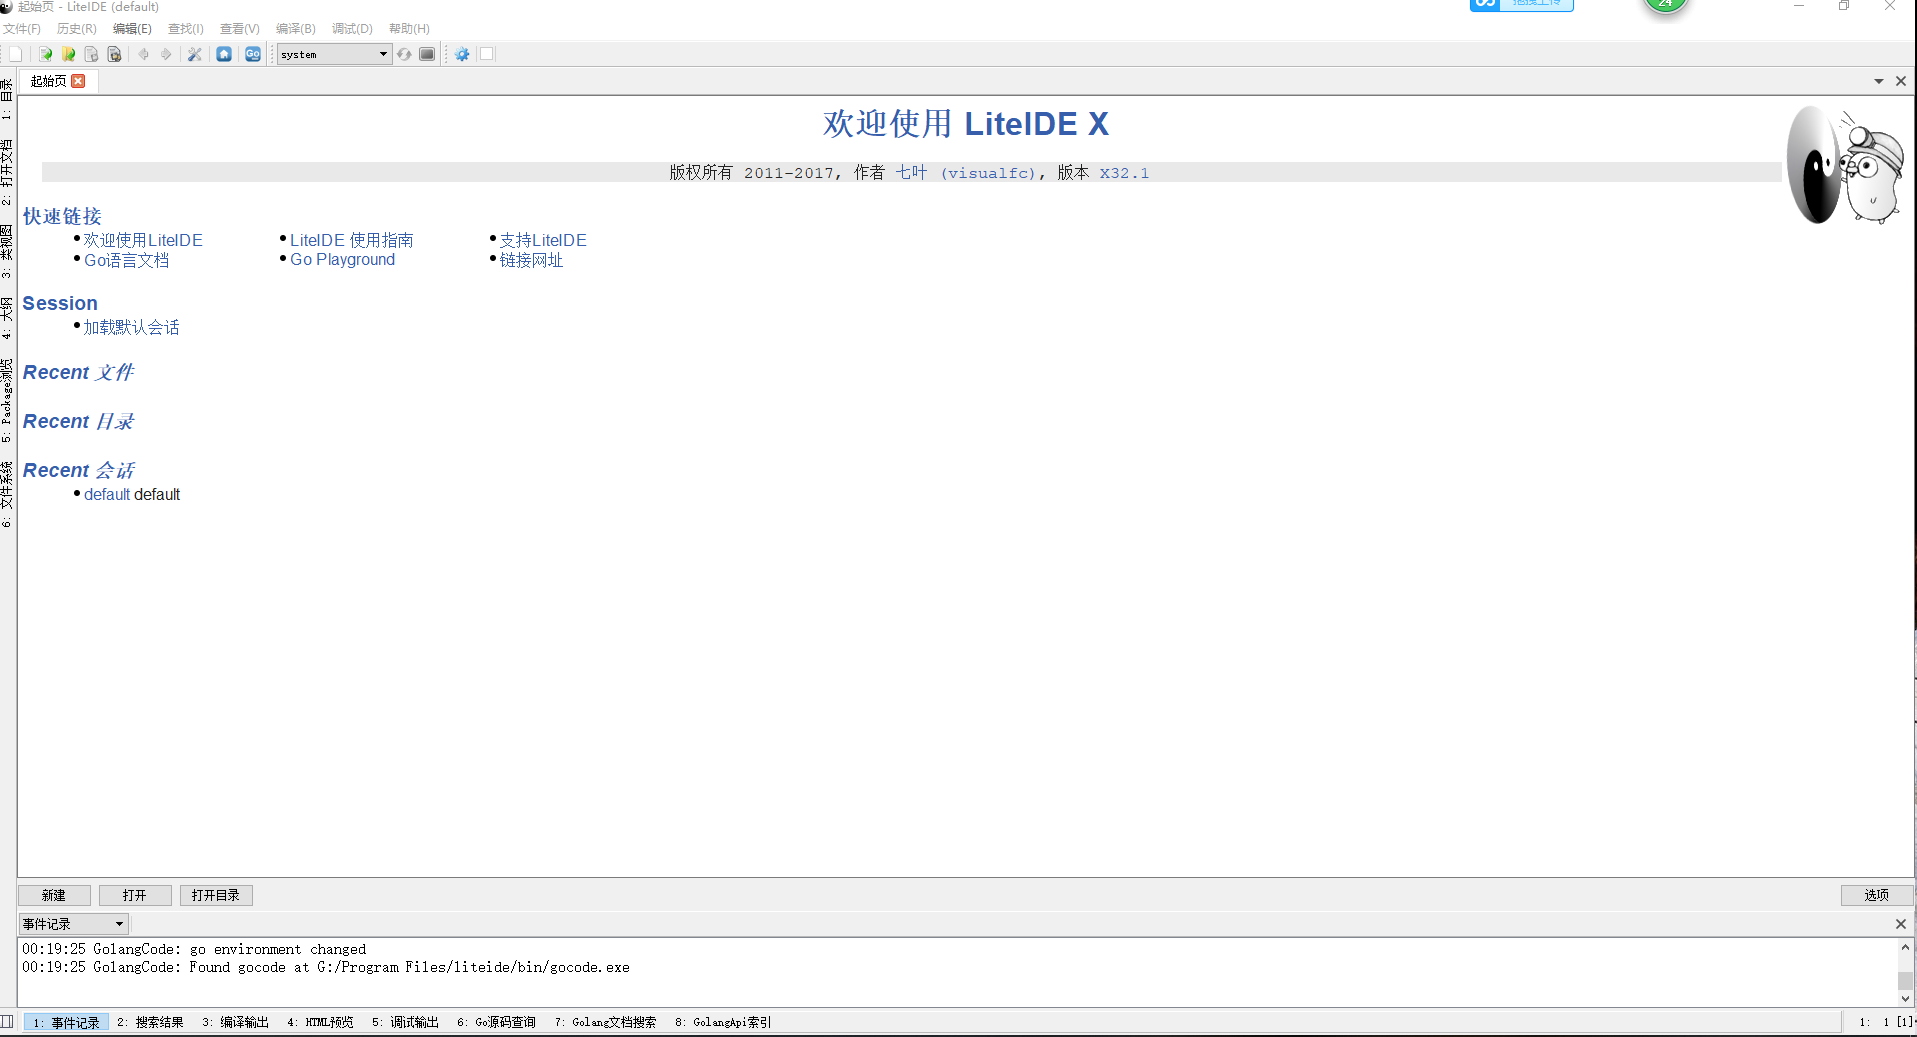Open the 欢迎使用LiteIDE quick link
Viewport: 1917px width, 1037px height.
coord(143,240)
